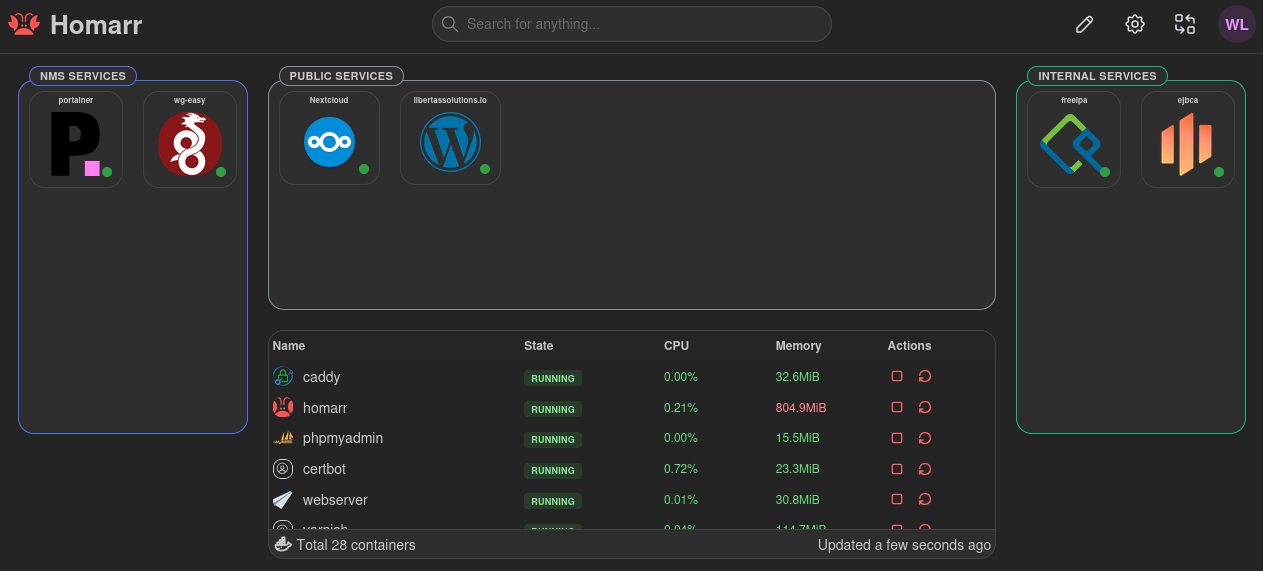Click certbot CPU value 0.72%
Viewport: 1263px width, 571px height.
[x=681, y=469]
